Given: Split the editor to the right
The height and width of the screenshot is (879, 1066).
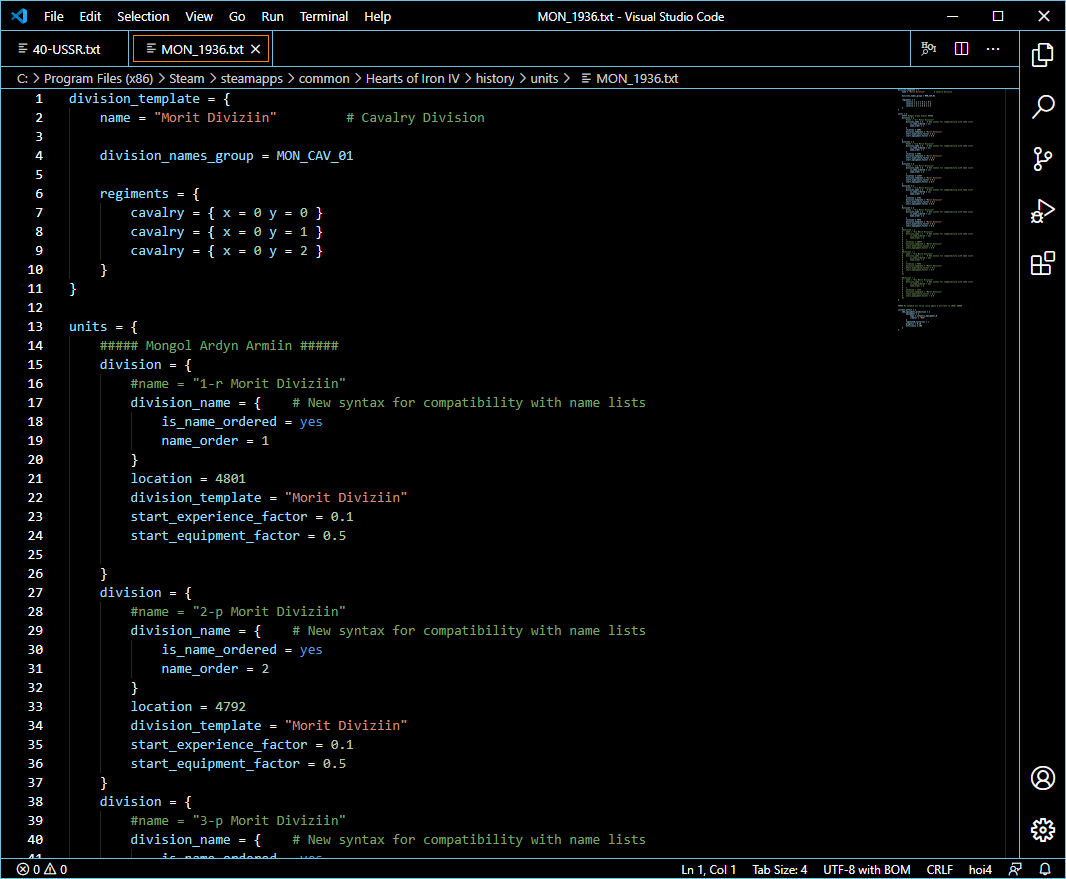Looking at the screenshot, I should coord(961,48).
